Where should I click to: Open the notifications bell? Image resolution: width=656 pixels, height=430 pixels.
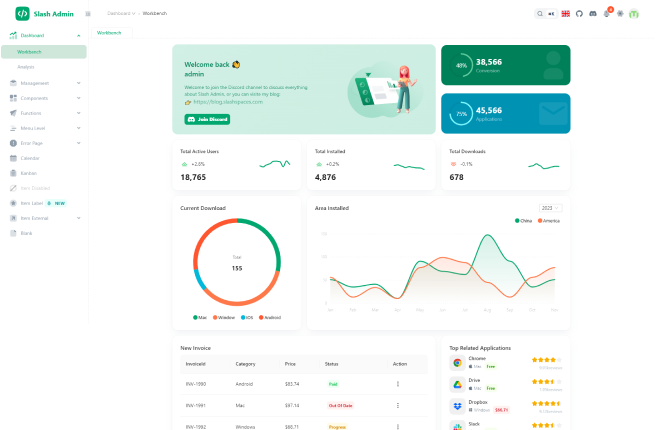click(607, 14)
